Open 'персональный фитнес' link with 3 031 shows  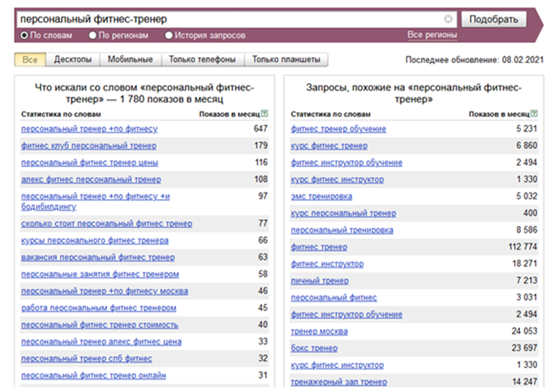point(334,298)
